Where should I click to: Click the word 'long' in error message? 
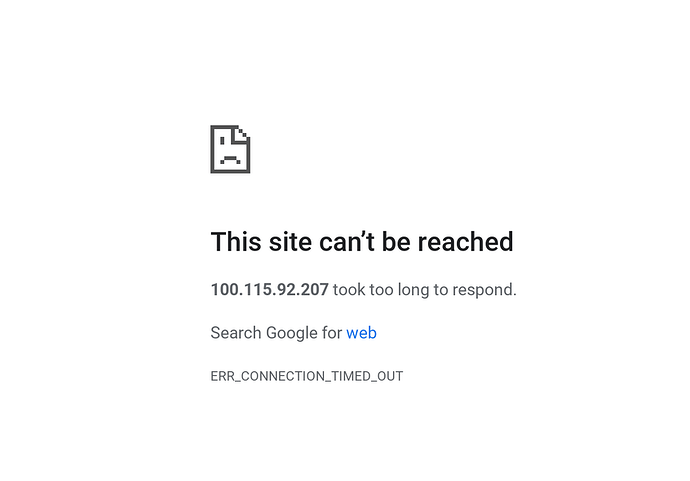[x=414, y=290]
